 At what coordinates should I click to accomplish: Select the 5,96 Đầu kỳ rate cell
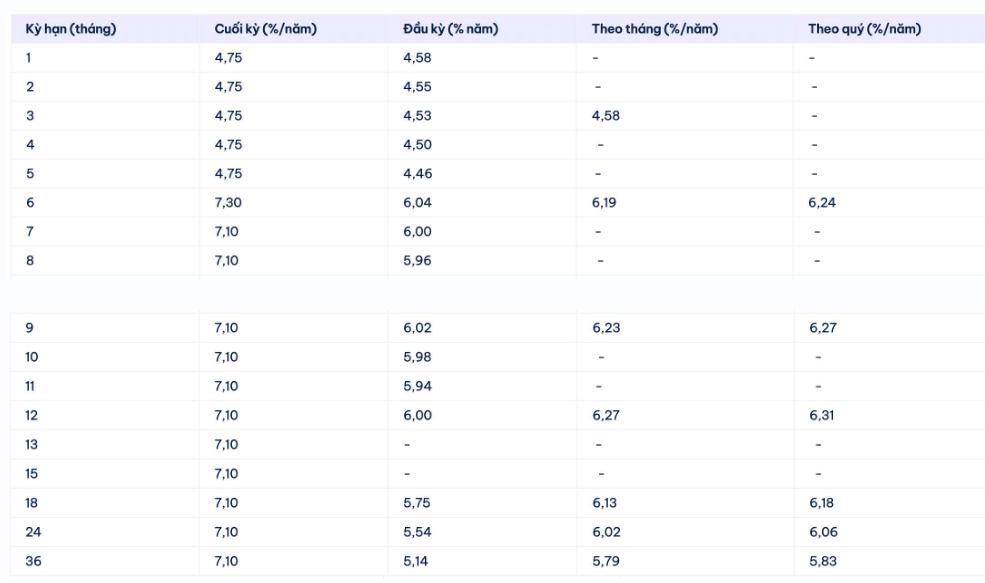point(417,261)
